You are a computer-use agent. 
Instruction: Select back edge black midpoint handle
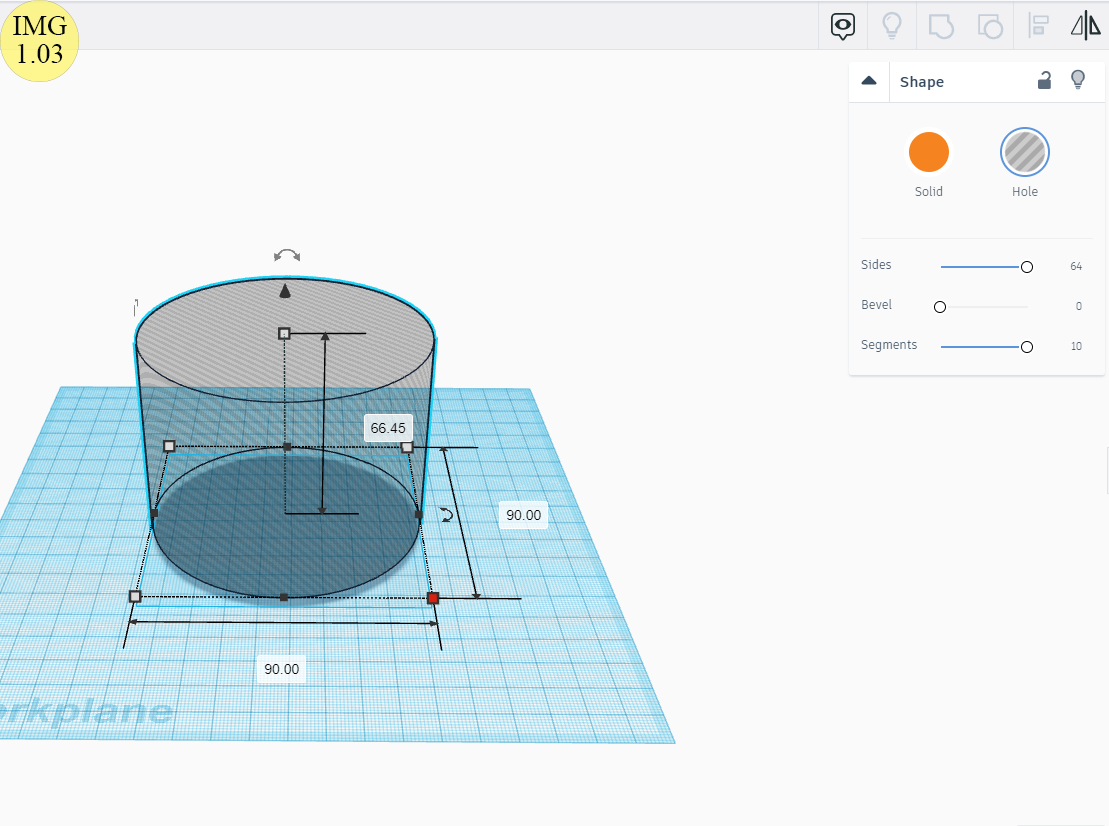tap(286, 447)
